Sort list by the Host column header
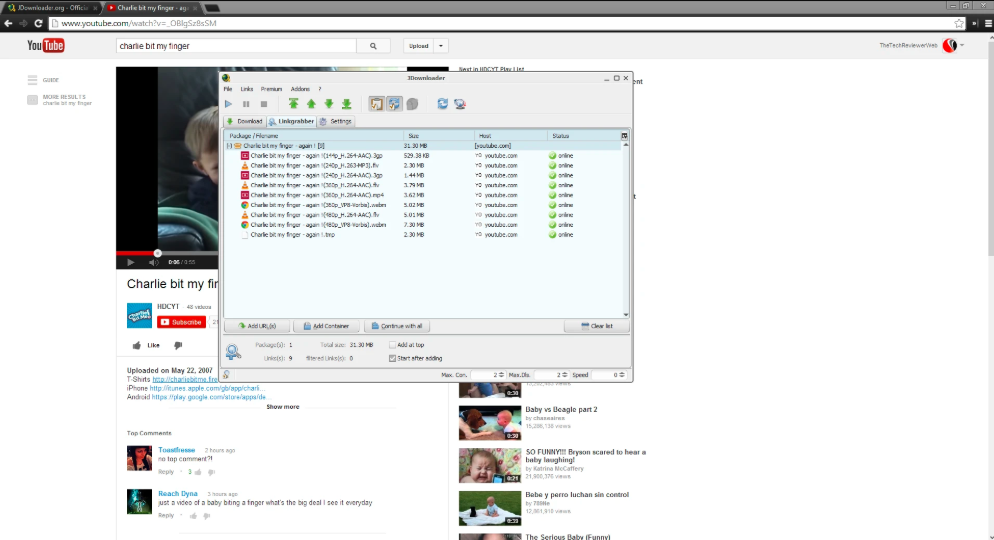Viewport: 994px width, 540px height. [511, 136]
